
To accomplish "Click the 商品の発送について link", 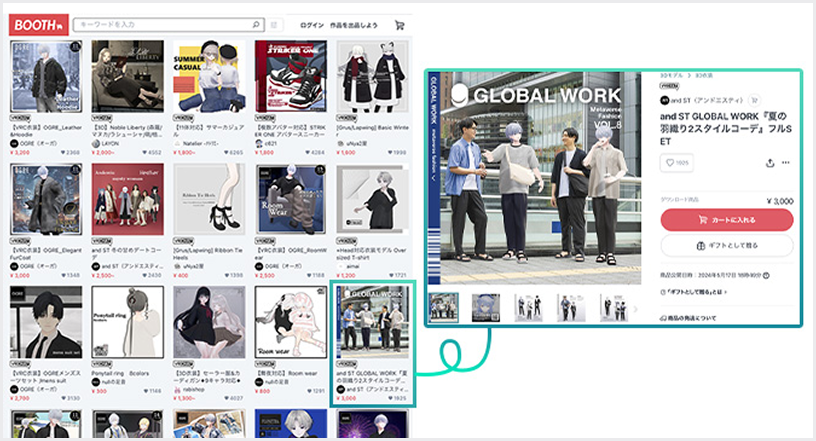I will [x=688, y=318].
